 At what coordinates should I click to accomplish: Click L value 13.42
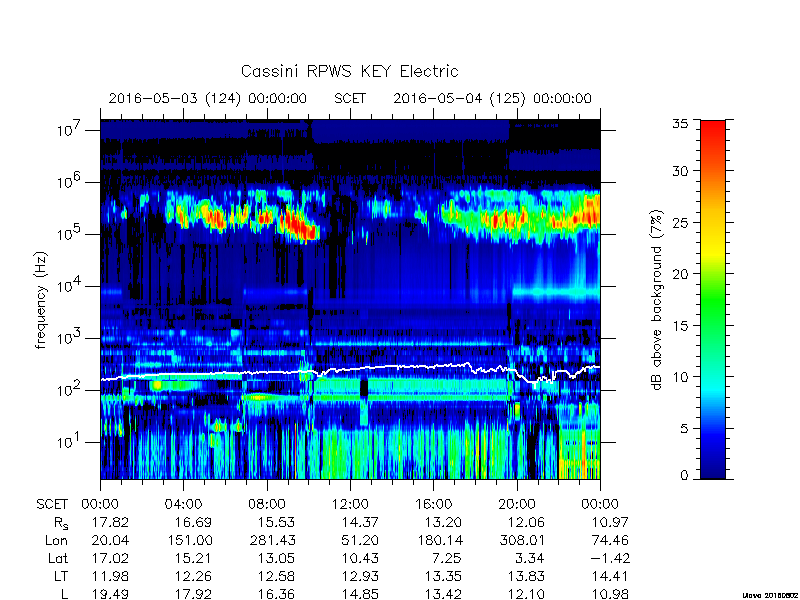pos(443,594)
